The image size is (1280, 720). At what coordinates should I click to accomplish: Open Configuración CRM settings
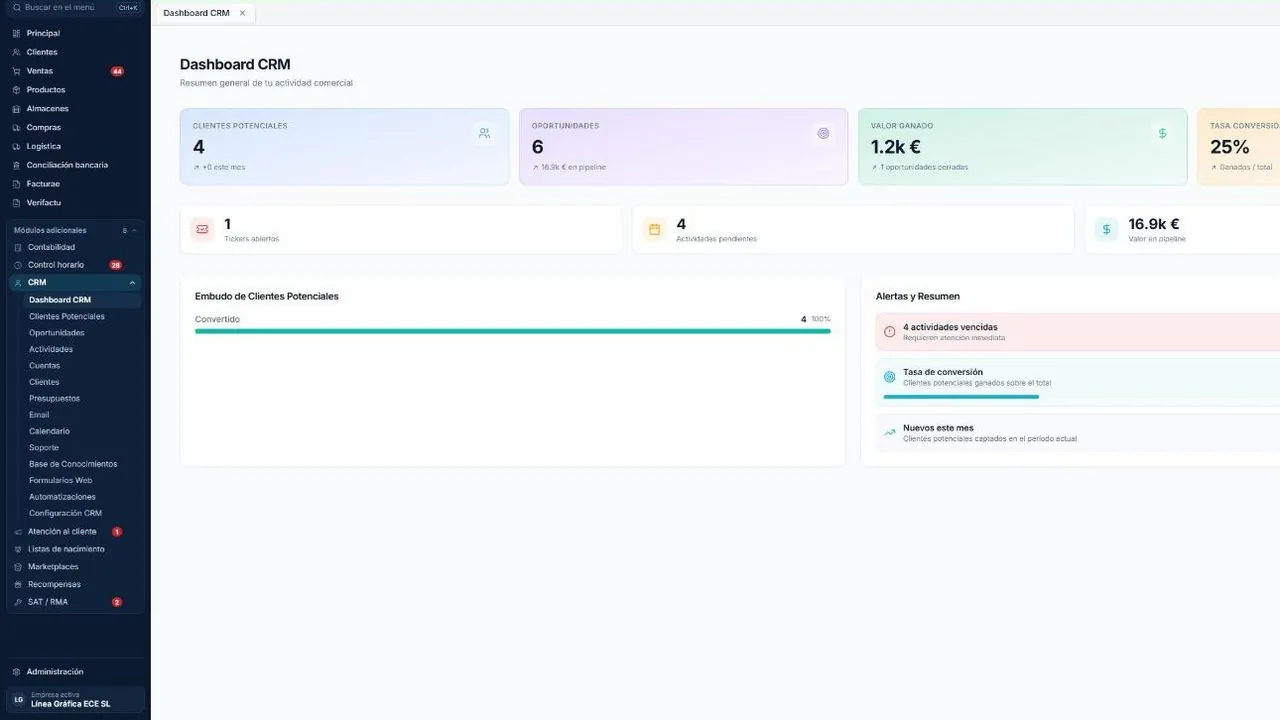[65, 513]
